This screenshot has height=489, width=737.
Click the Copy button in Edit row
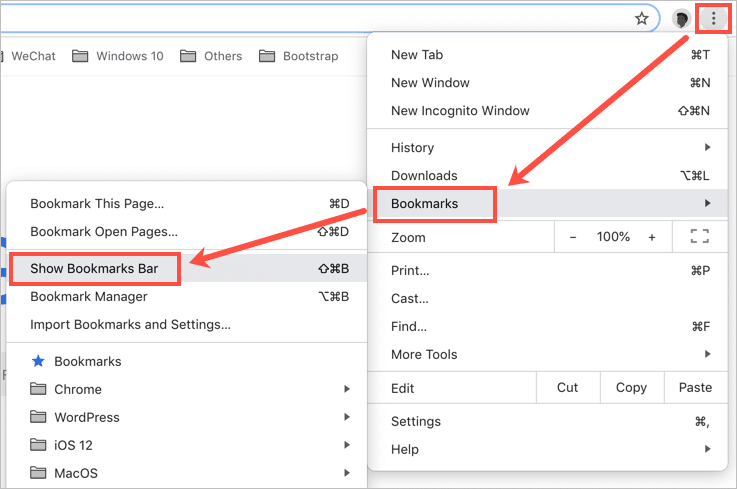pos(631,387)
